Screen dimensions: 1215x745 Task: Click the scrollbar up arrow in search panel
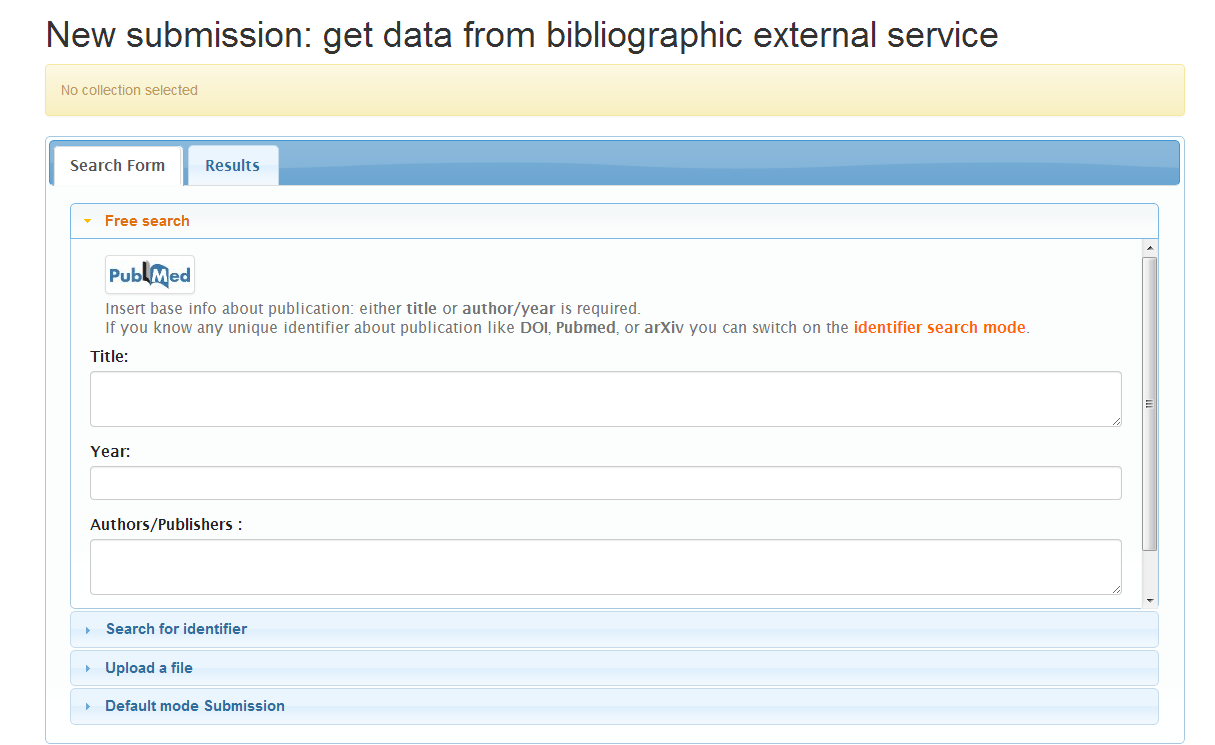point(1149,247)
